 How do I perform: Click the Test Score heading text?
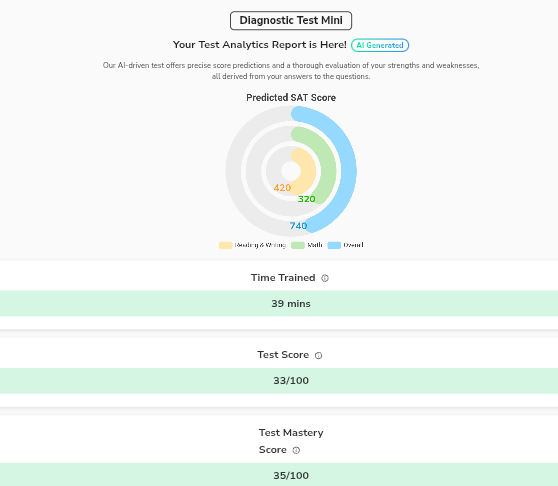(x=283, y=355)
